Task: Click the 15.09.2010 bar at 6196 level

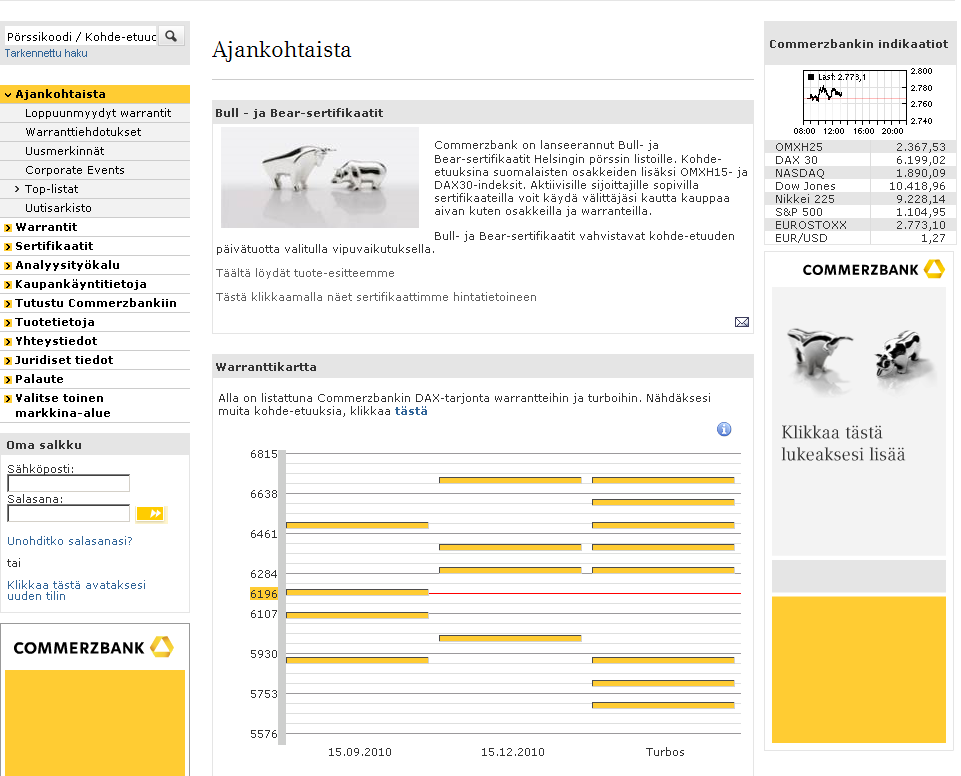Action: tap(357, 592)
